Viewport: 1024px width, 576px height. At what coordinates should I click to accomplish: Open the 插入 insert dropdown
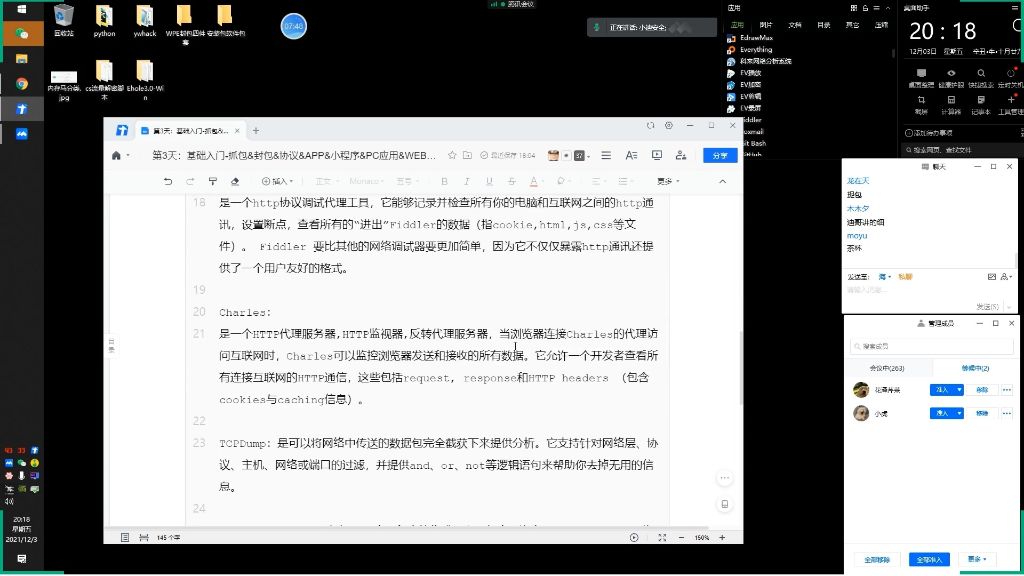(278, 181)
